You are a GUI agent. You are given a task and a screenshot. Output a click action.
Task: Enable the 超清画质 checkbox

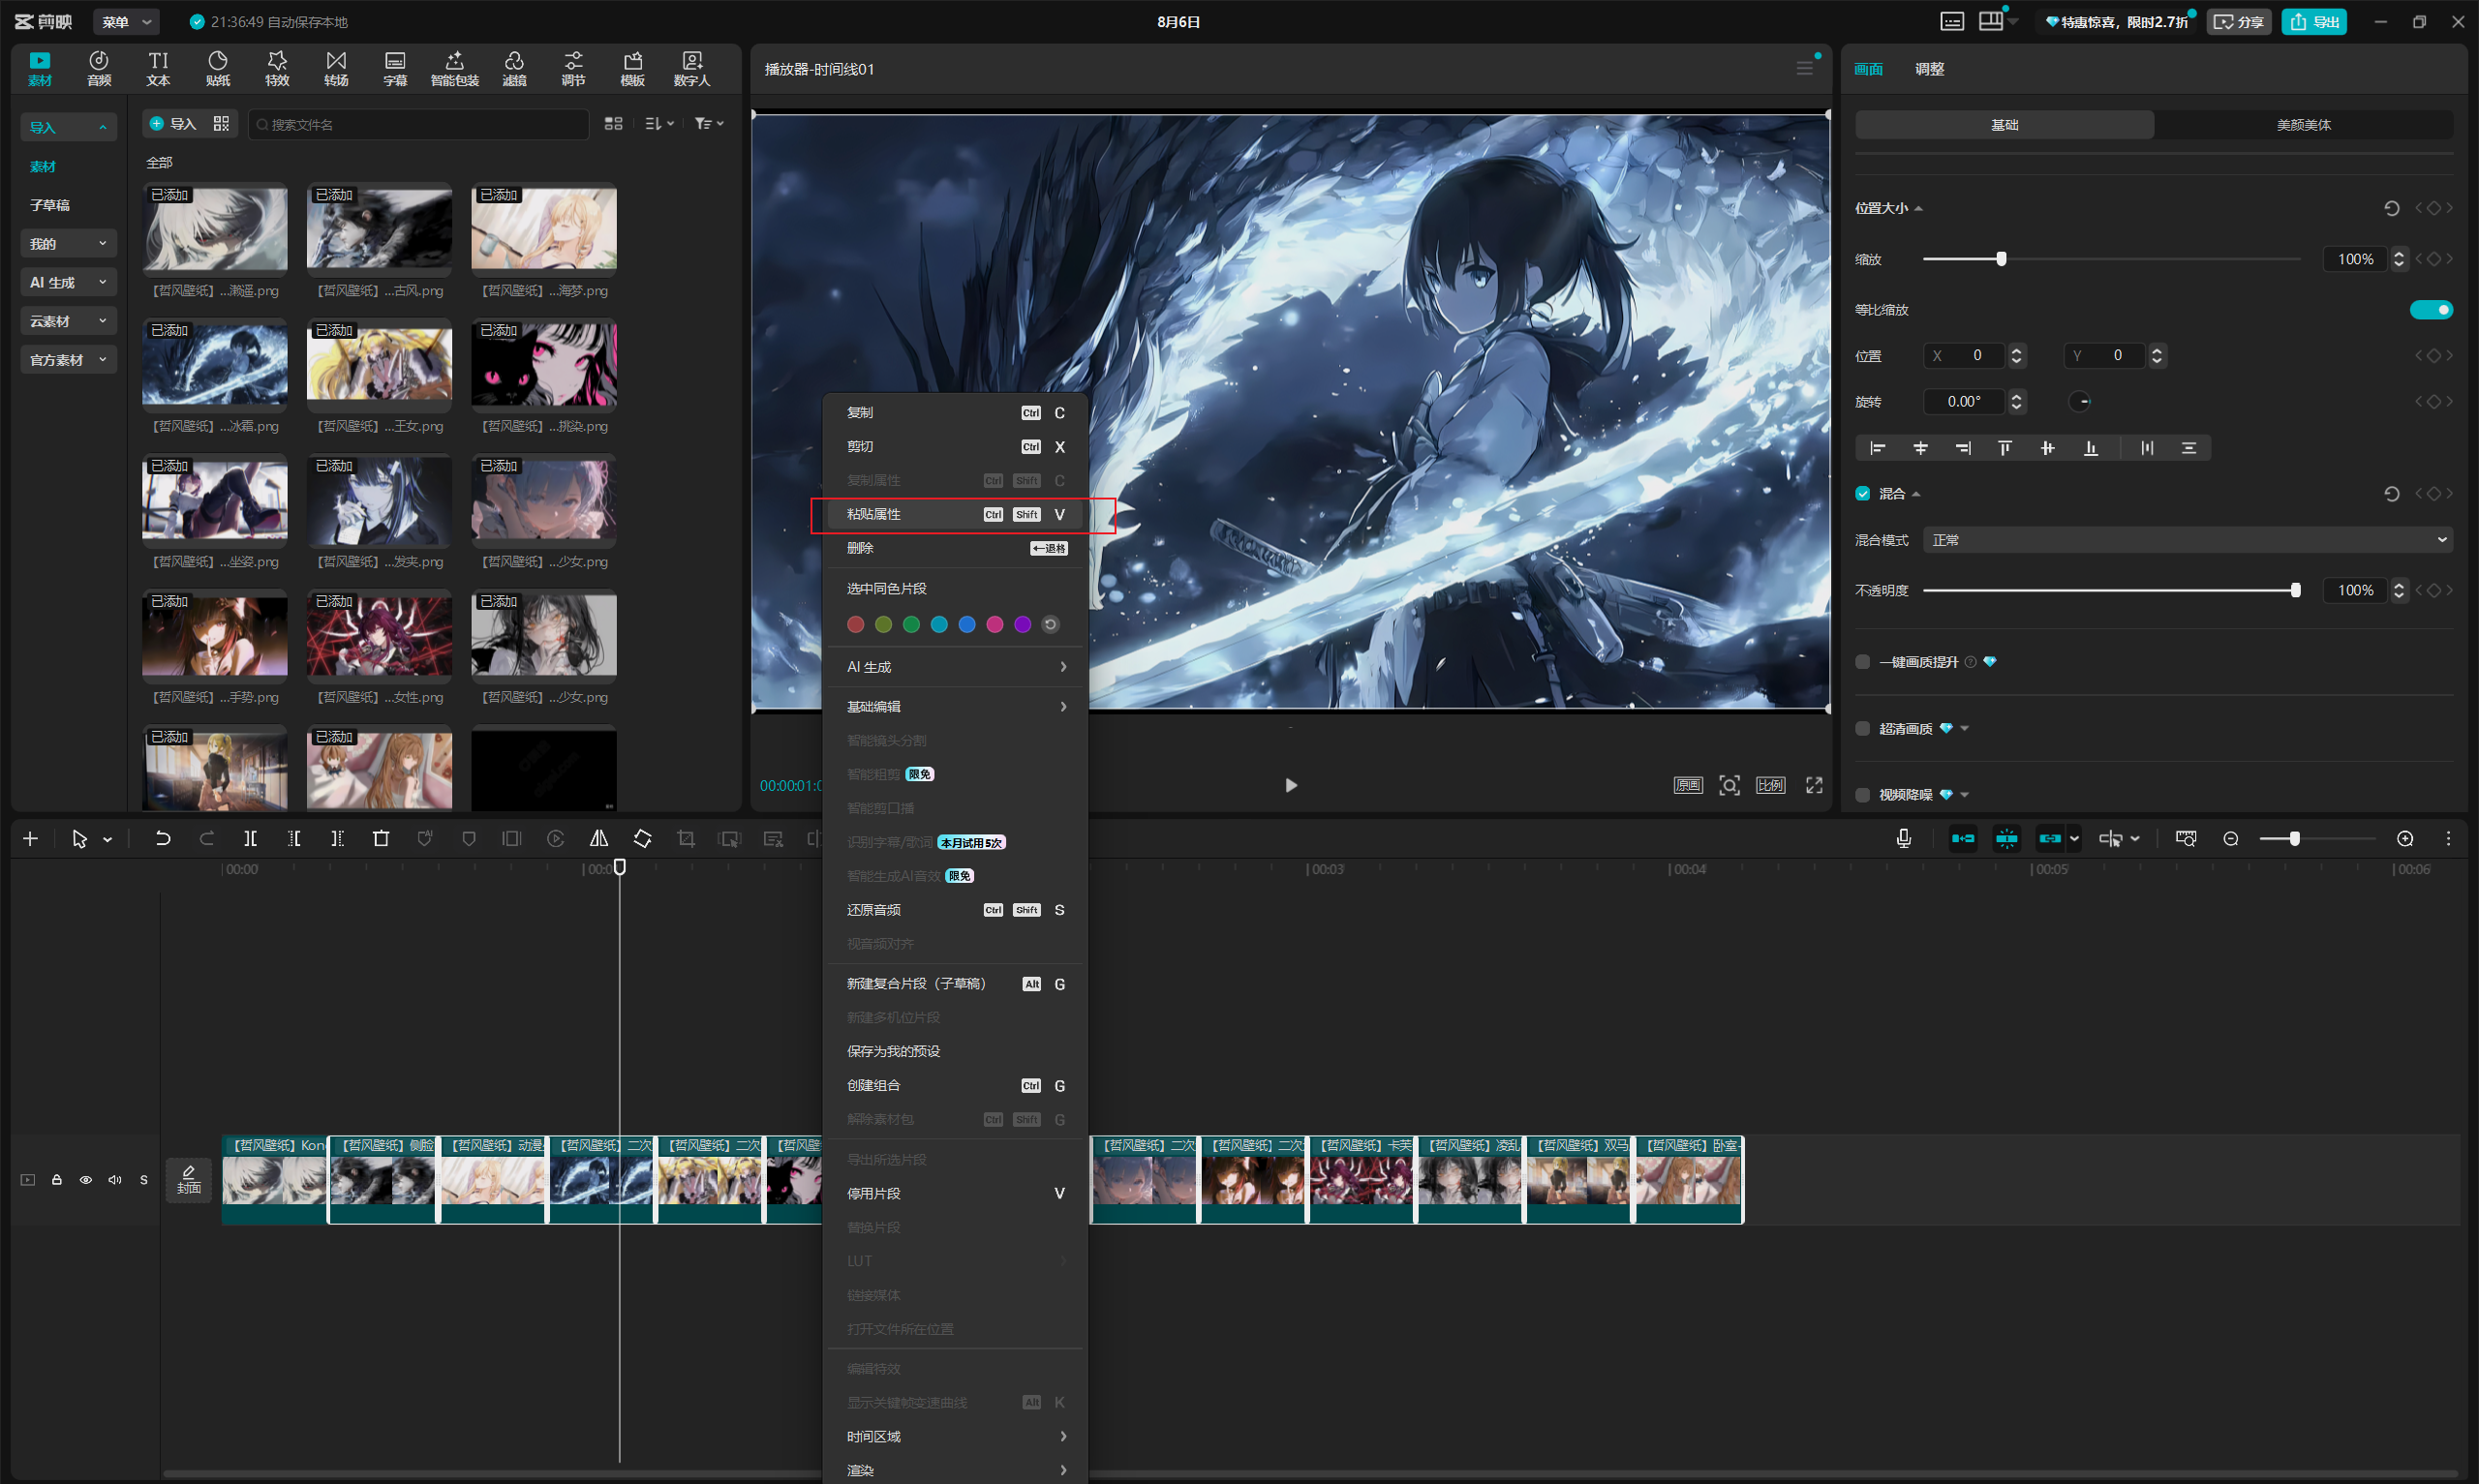1863,729
